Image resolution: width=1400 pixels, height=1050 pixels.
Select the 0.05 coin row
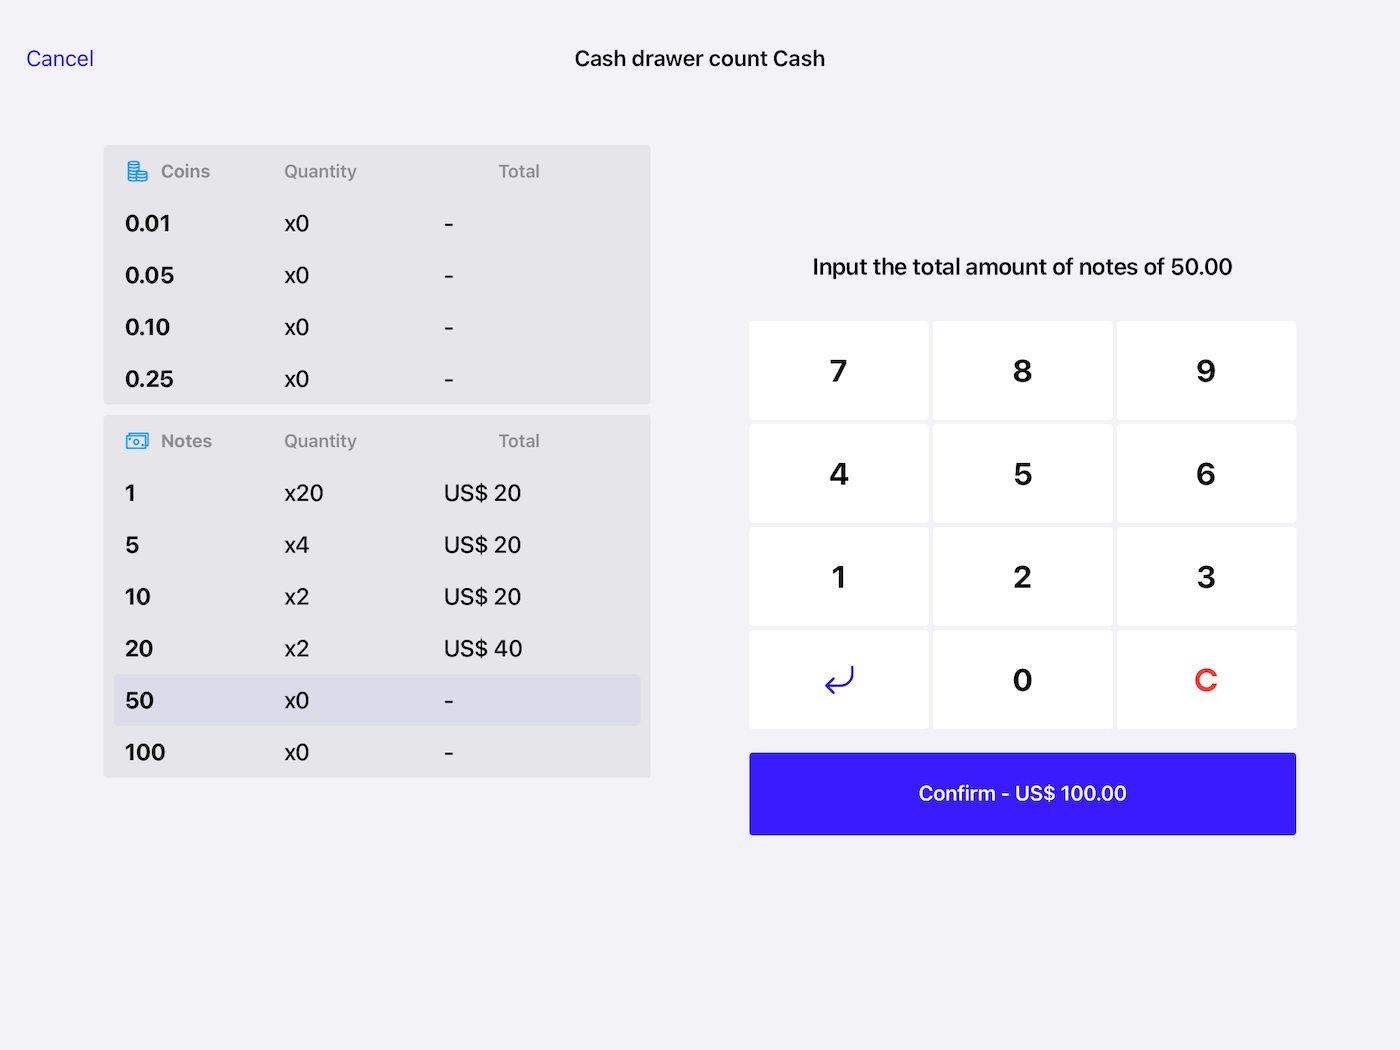coord(377,276)
